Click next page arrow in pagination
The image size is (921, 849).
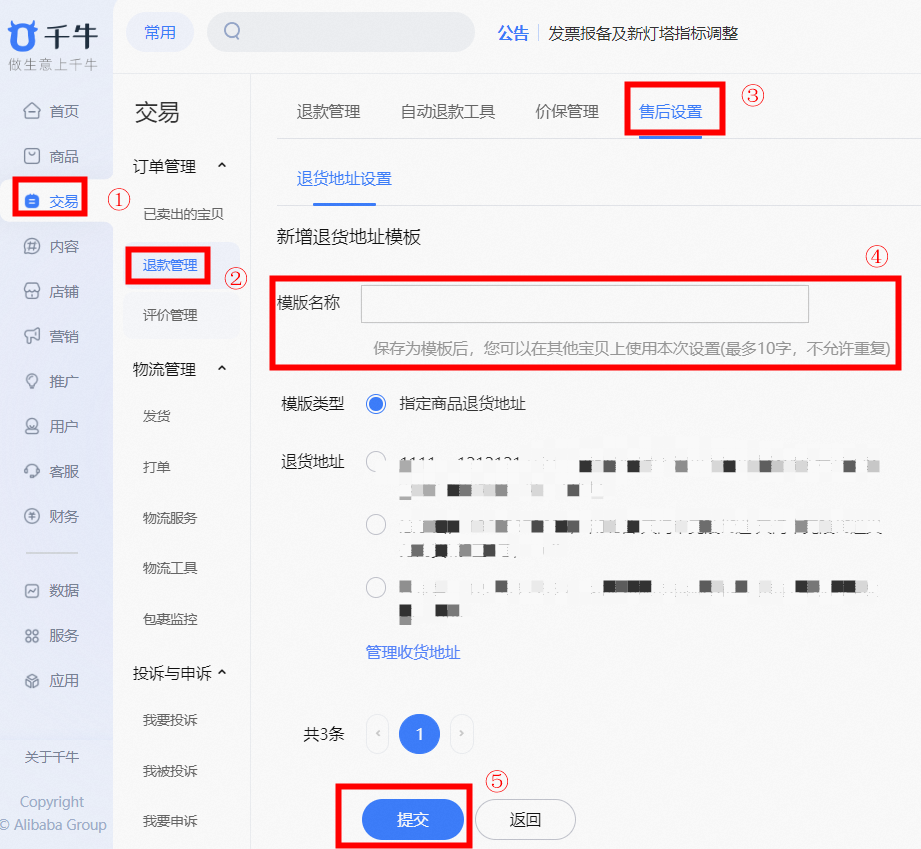462,734
